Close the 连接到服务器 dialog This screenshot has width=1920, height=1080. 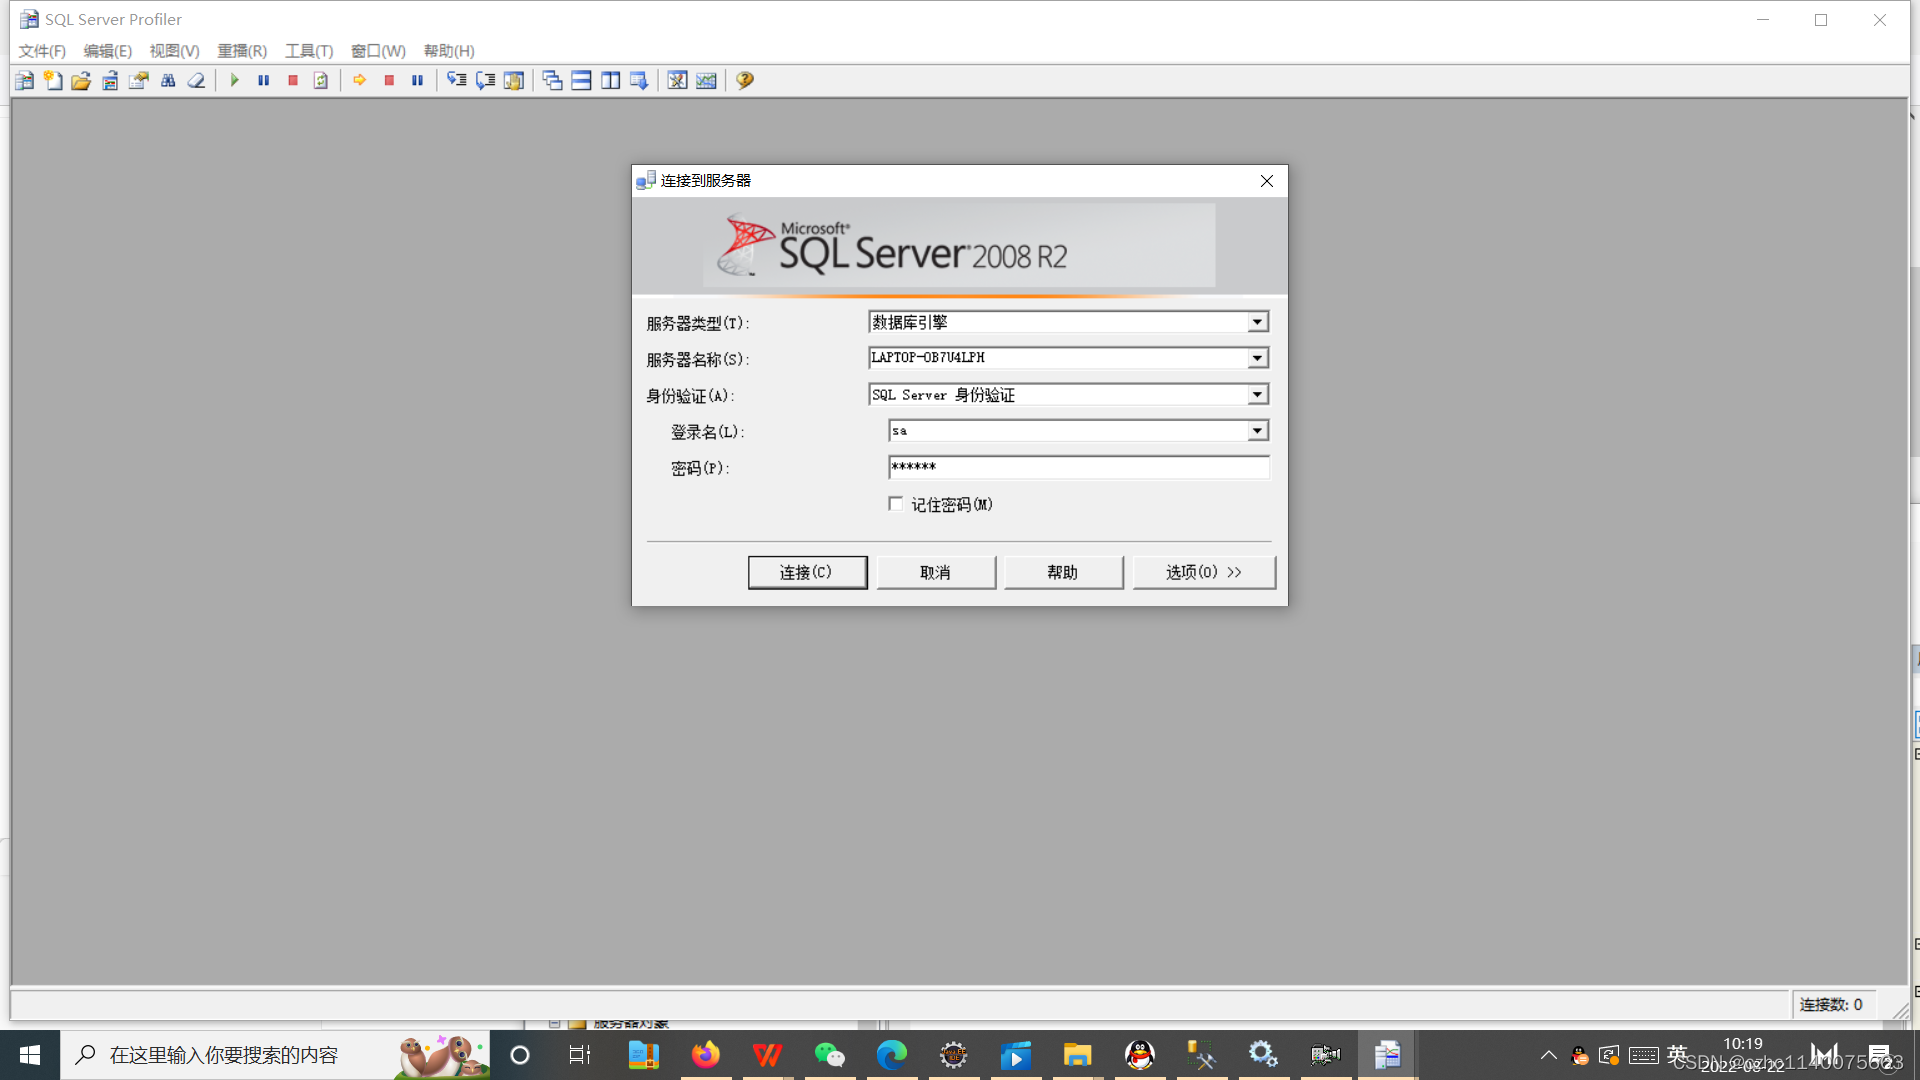[x=1267, y=181]
